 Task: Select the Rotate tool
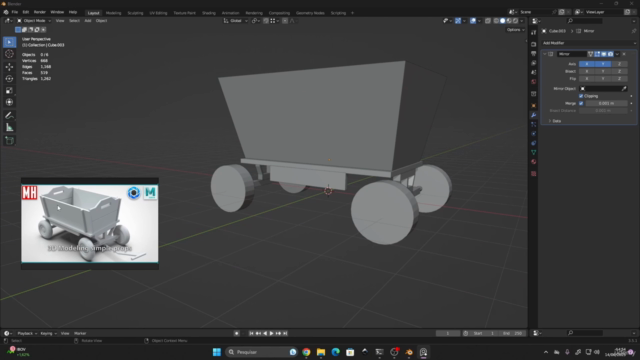[x=9, y=78]
